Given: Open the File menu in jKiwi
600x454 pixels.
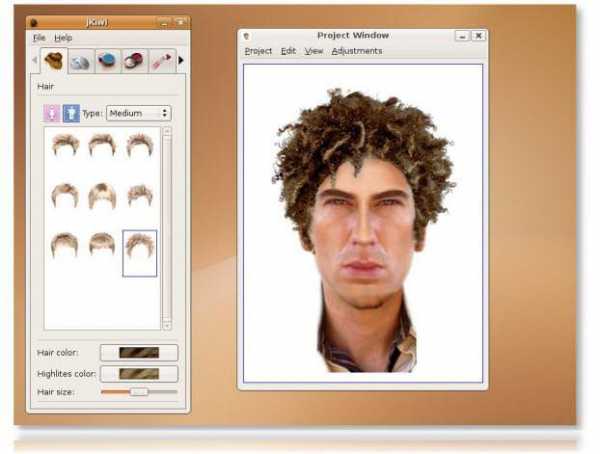Looking at the screenshot, I should [39, 37].
